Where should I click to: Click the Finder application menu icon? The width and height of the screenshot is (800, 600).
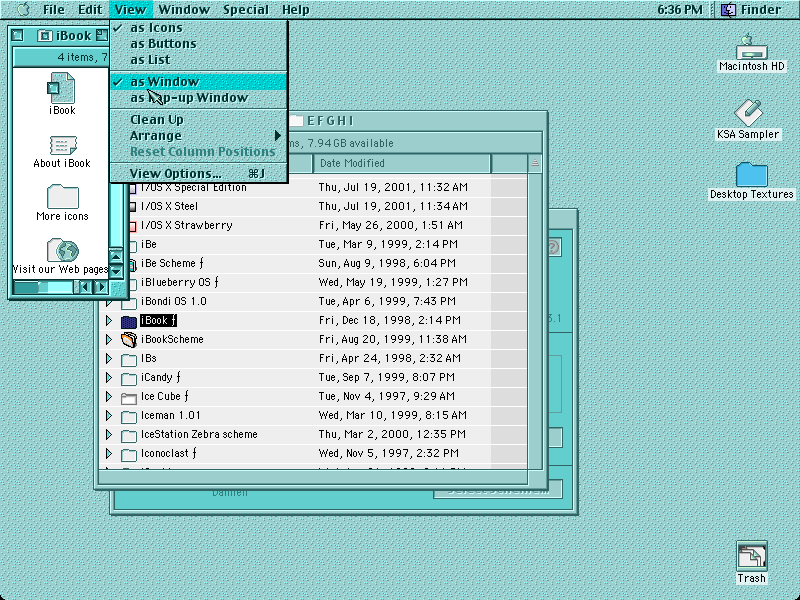point(728,9)
